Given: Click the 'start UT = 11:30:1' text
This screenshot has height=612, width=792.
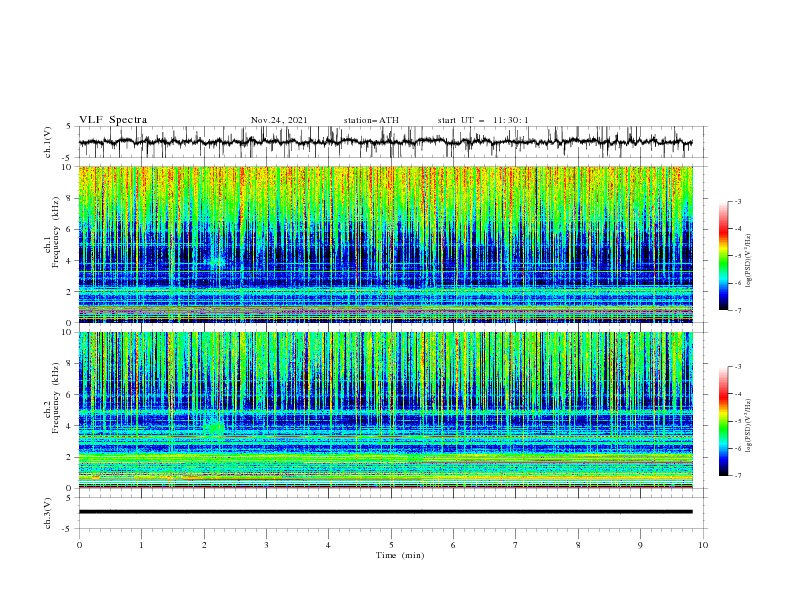Looking at the screenshot, I should click(x=483, y=120).
